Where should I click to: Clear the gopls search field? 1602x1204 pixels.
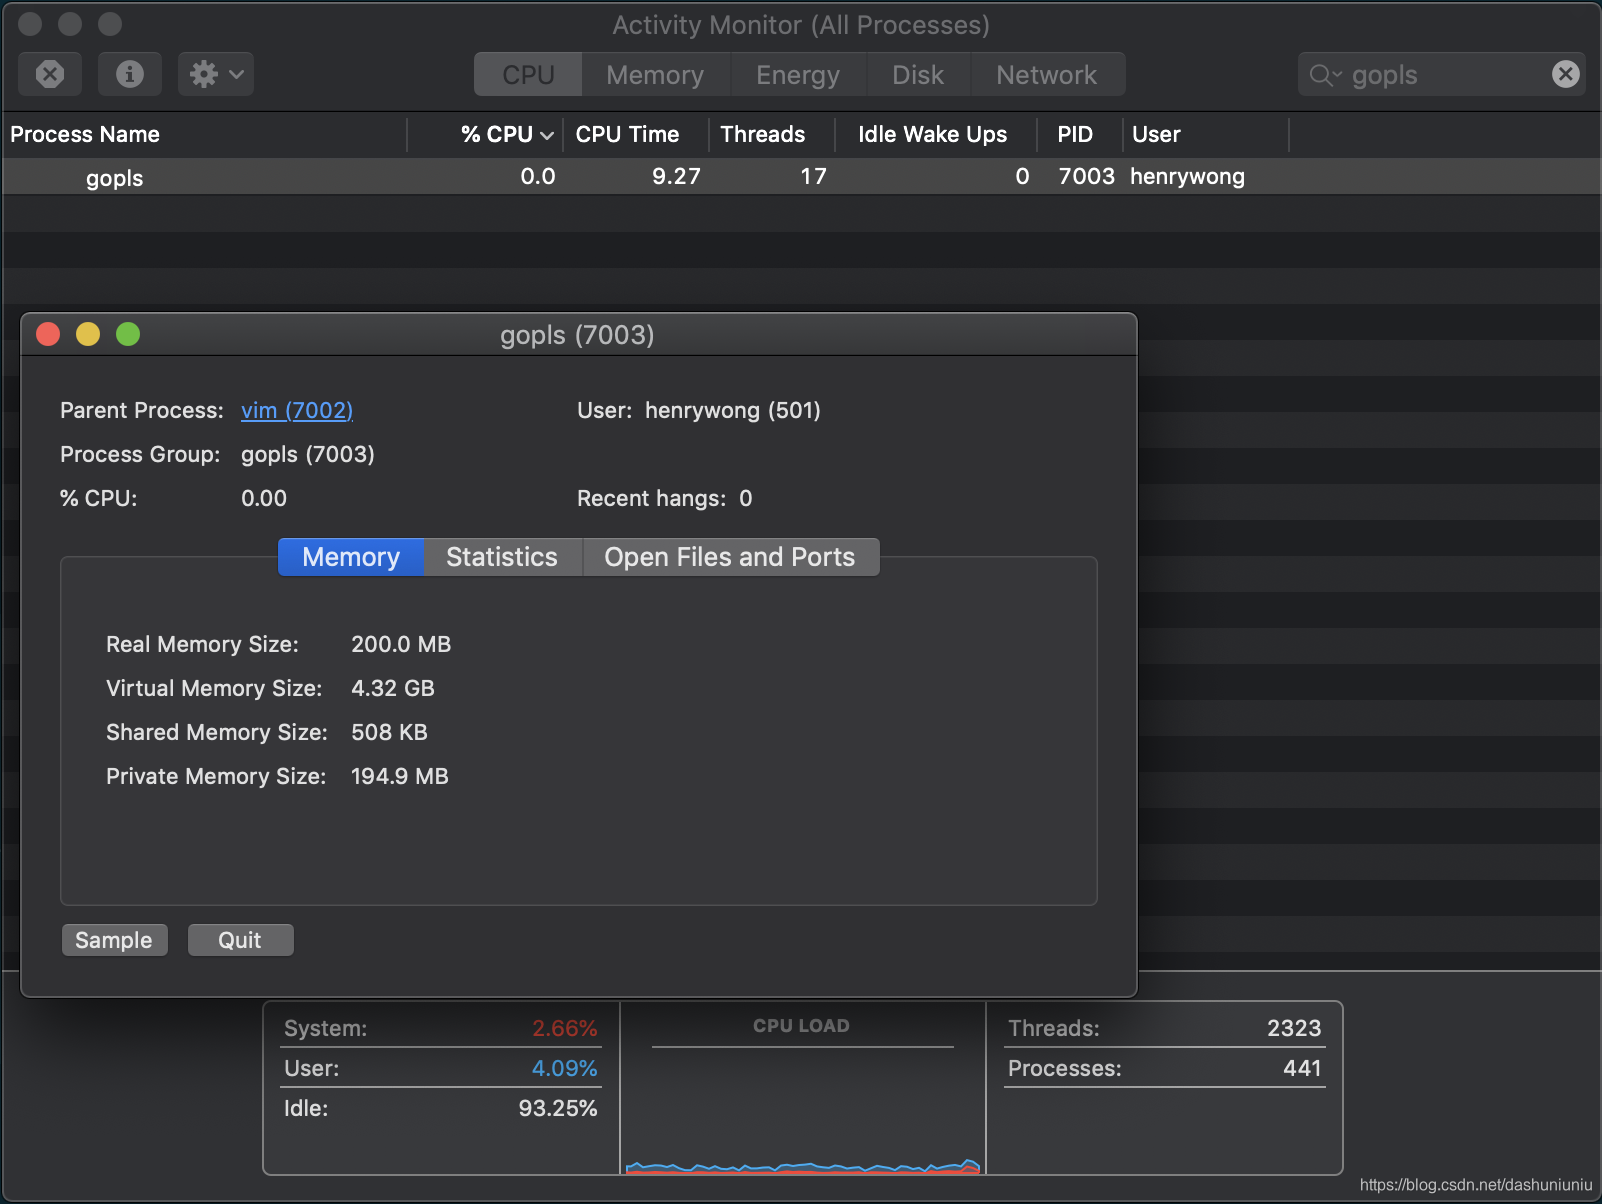1566,74
